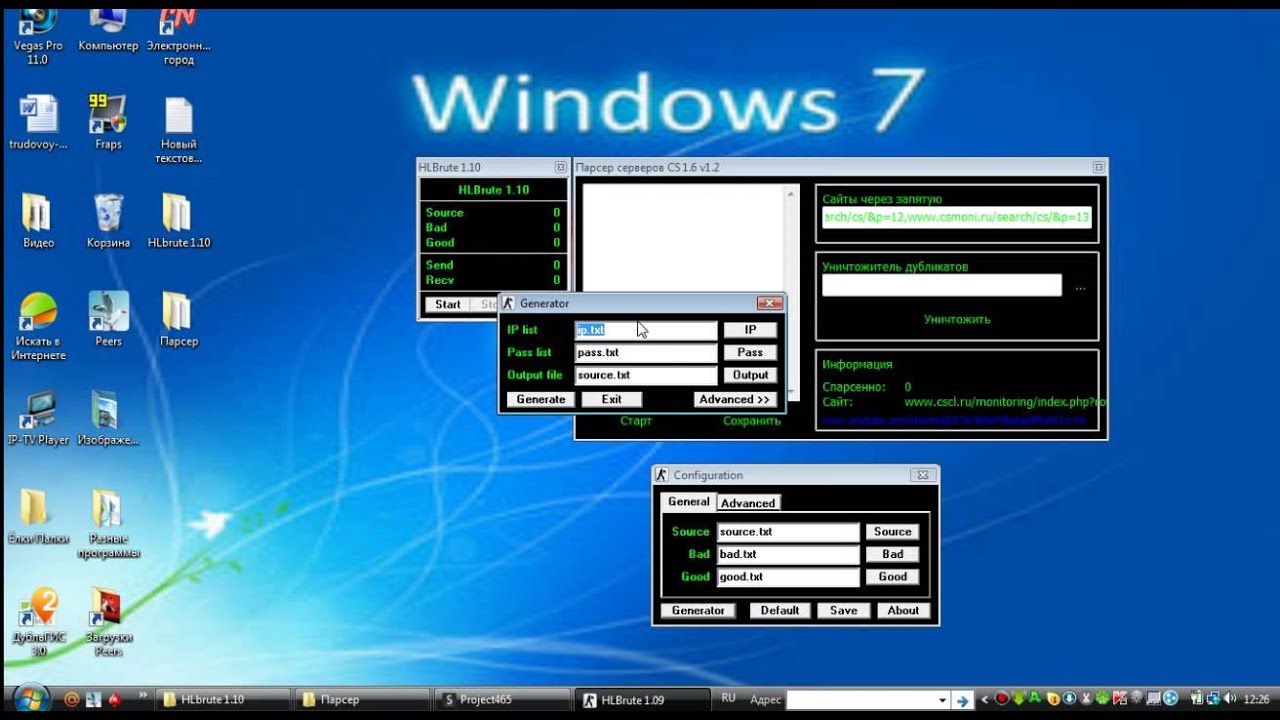Click the Bad browse button in Configuration
The height and width of the screenshot is (720, 1280).
[x=892, y=554]
